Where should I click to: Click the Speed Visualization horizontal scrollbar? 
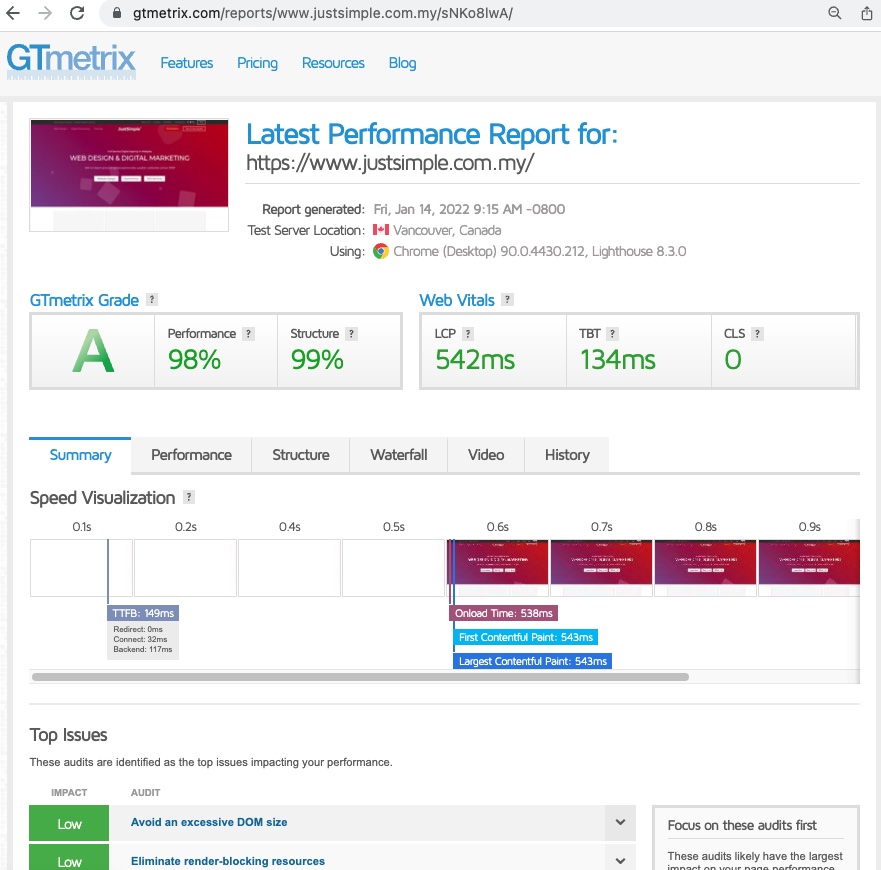[360, 677]
